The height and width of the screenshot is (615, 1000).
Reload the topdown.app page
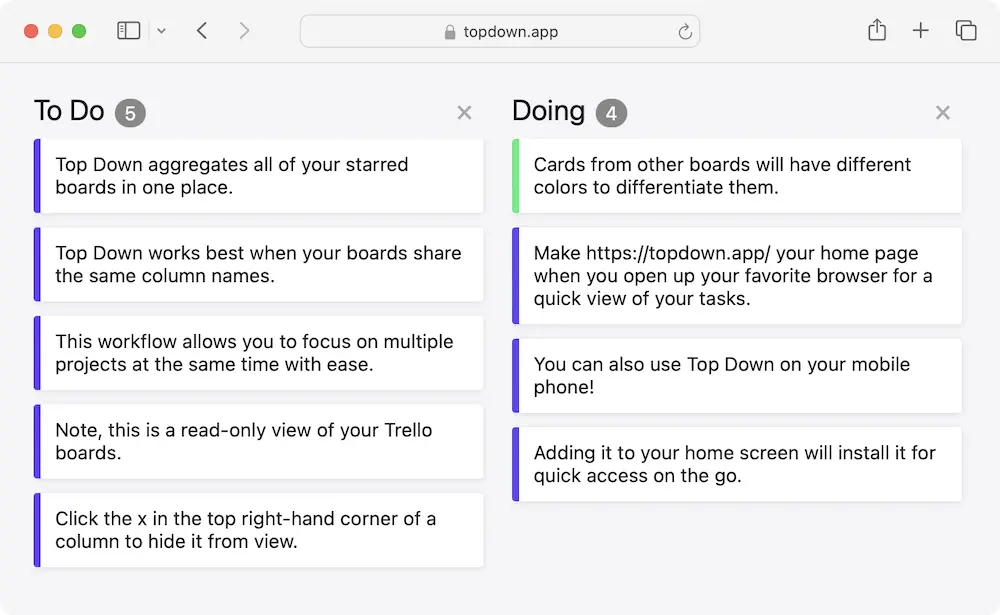pos(684,31)
